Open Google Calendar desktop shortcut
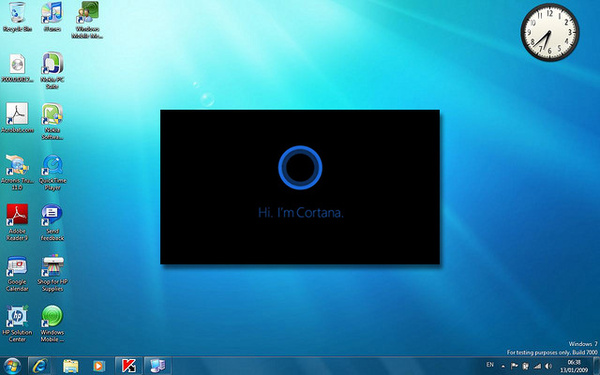Screen dimensions: 600x375 coord(17,274)
